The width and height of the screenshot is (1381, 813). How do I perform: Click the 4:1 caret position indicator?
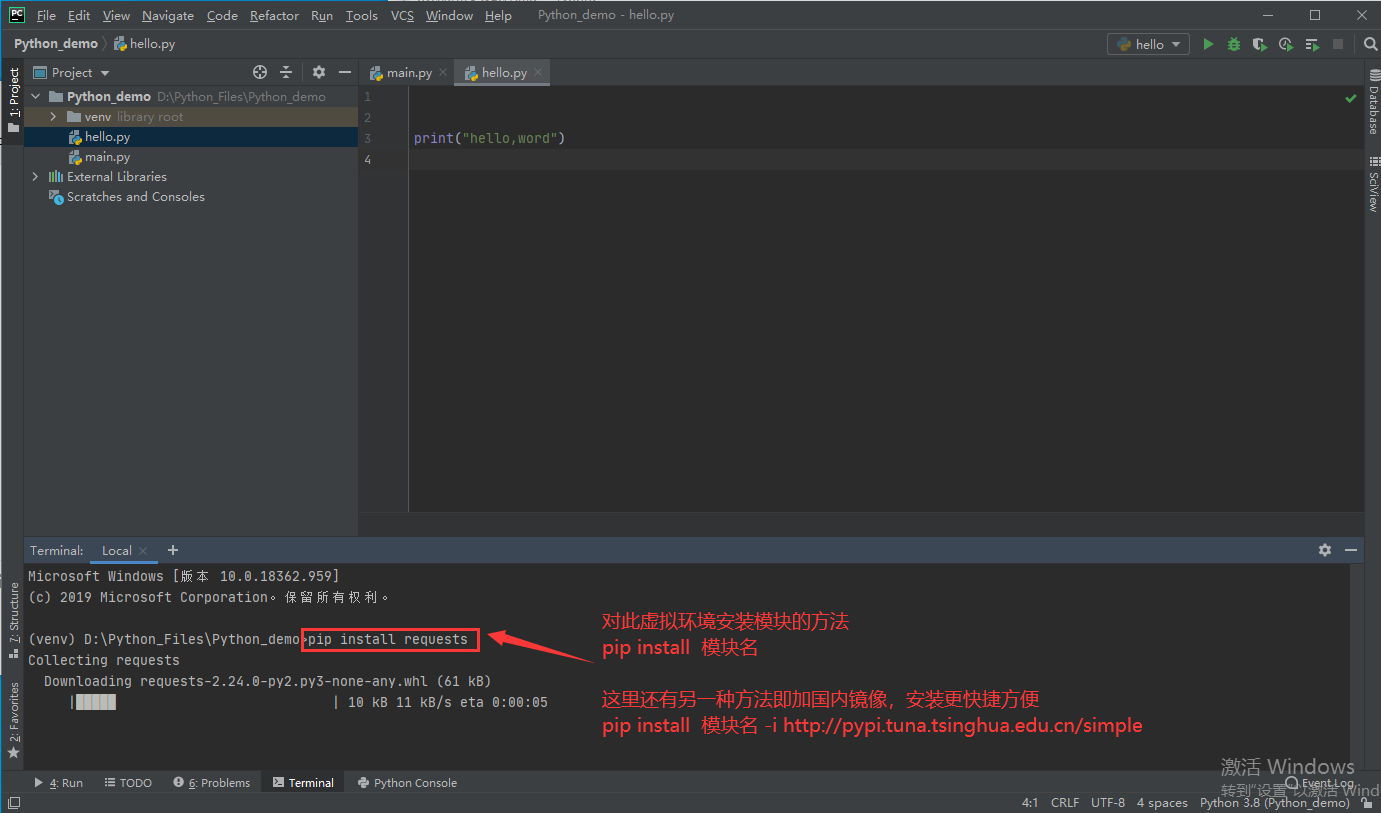pyautogui.click(x=1030, y=802)
